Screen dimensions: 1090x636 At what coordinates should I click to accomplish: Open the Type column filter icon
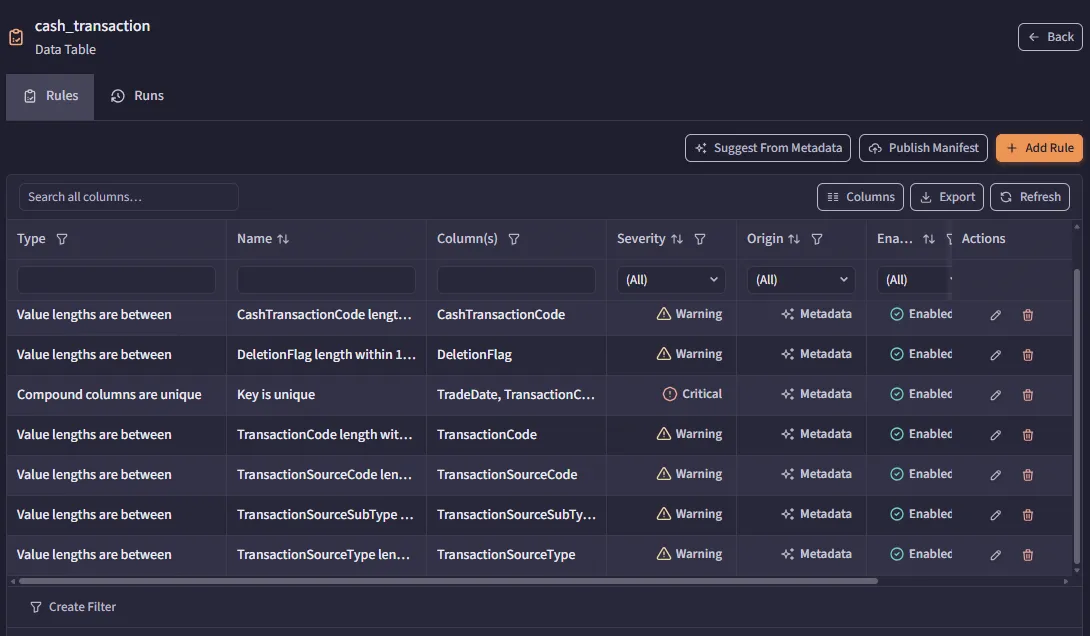(62, 239)
